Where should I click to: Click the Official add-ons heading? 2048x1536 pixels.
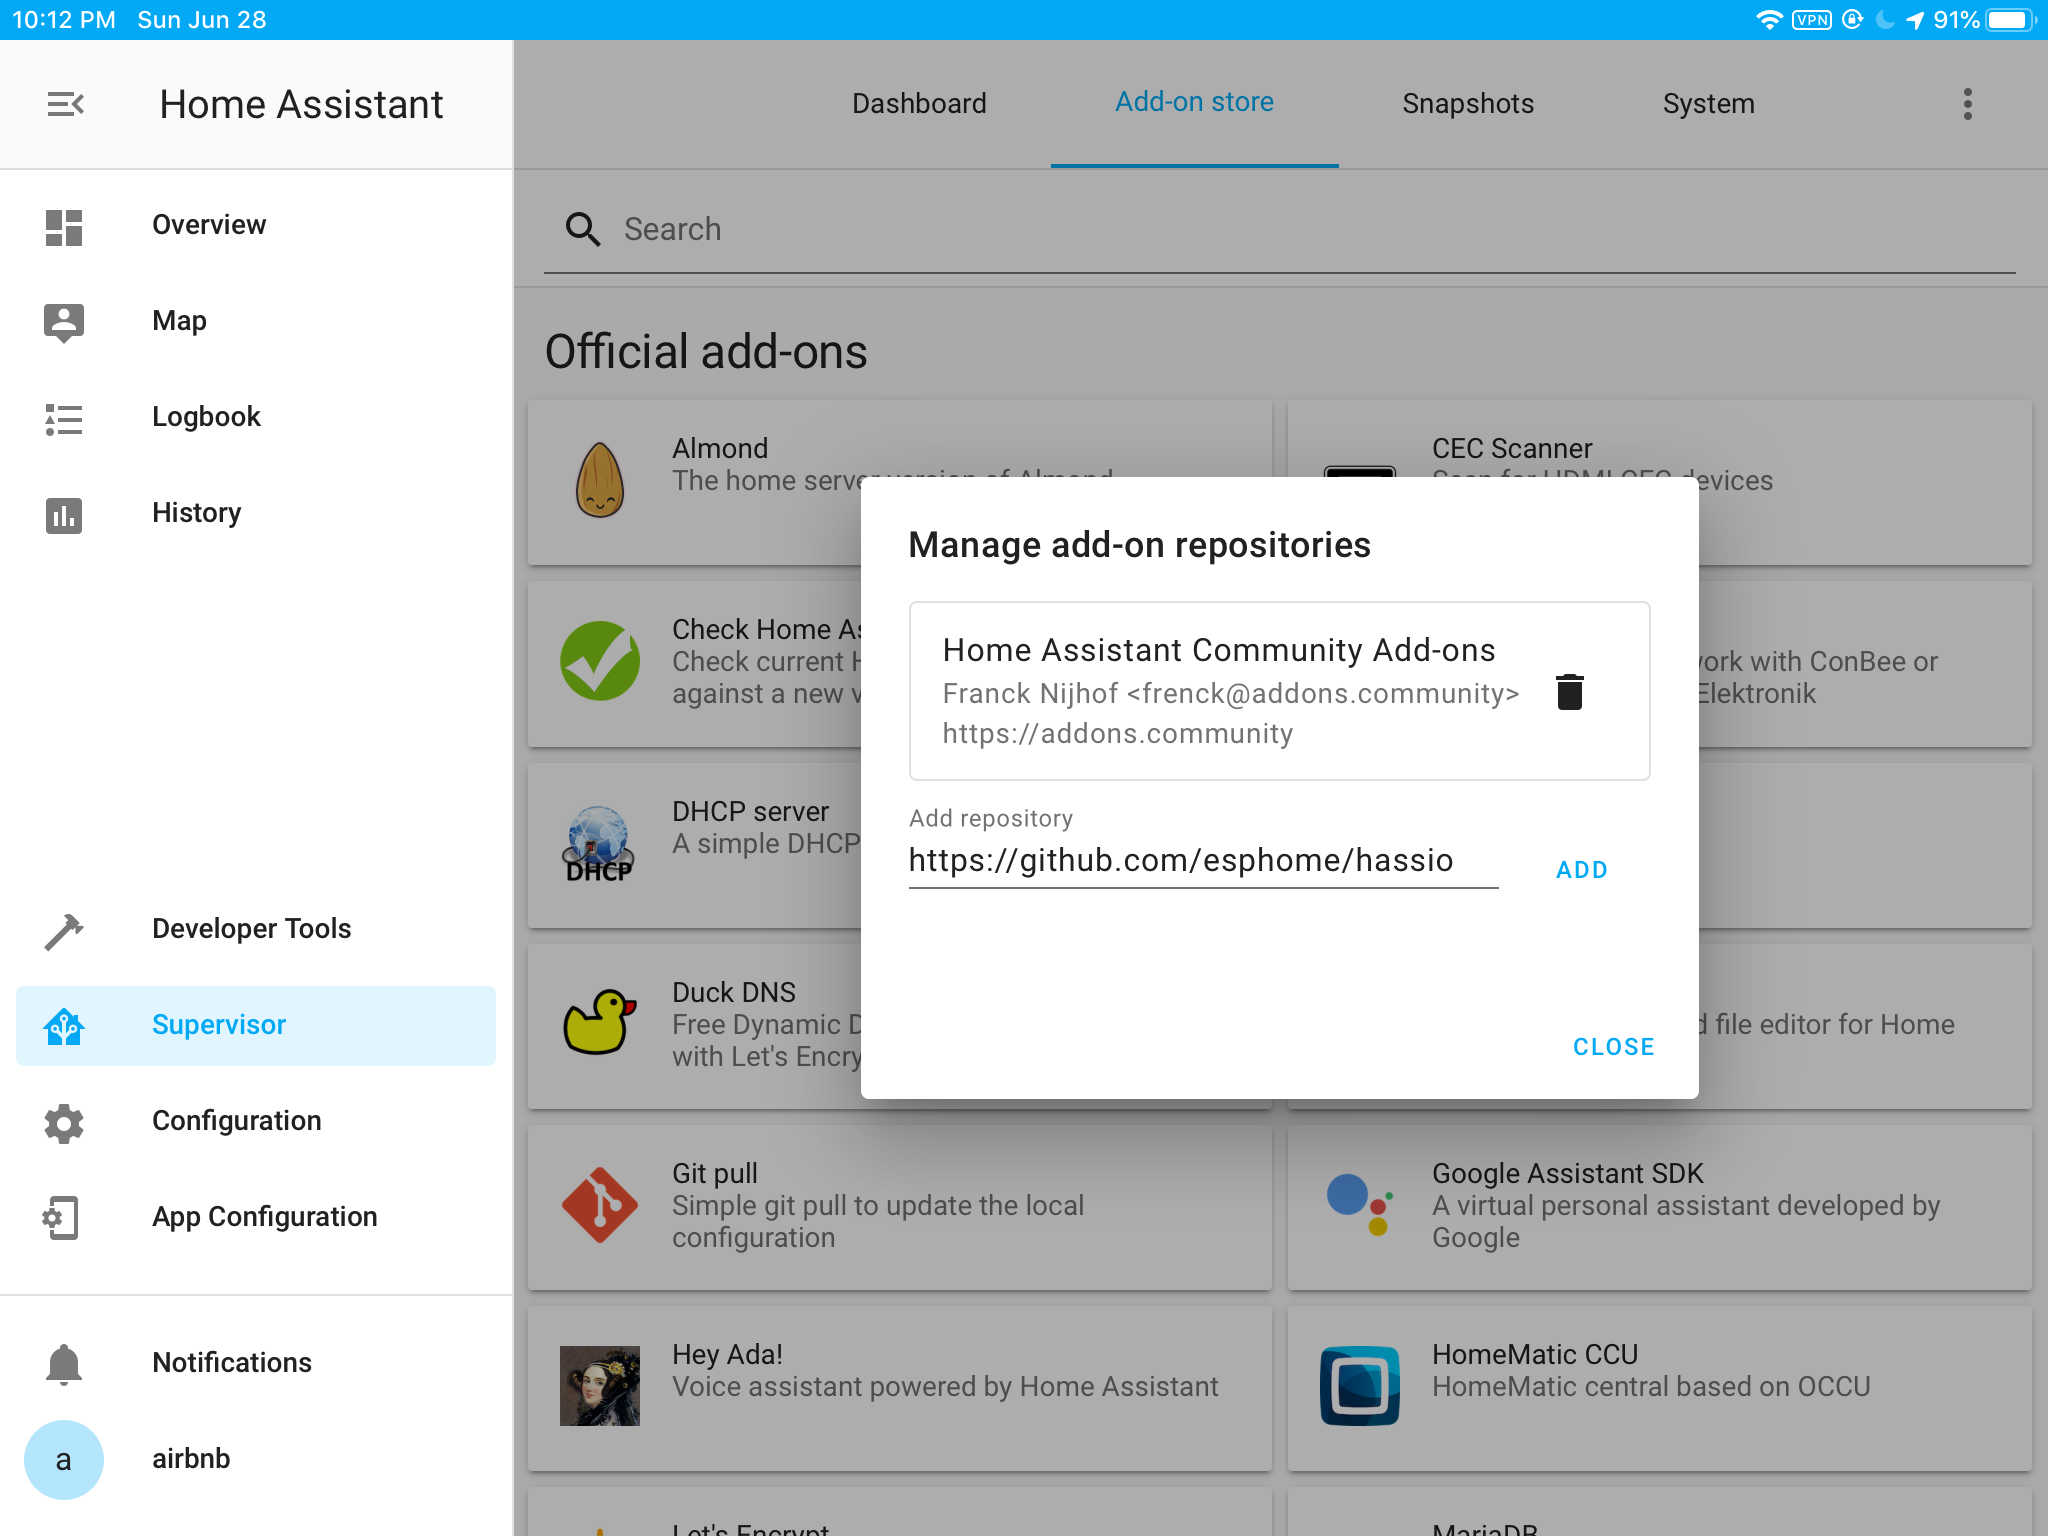706,352
